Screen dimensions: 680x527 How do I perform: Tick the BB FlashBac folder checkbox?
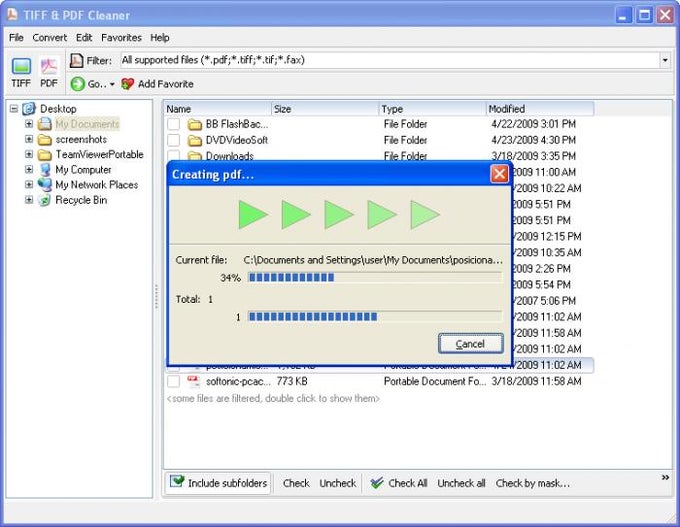(173, 124)
